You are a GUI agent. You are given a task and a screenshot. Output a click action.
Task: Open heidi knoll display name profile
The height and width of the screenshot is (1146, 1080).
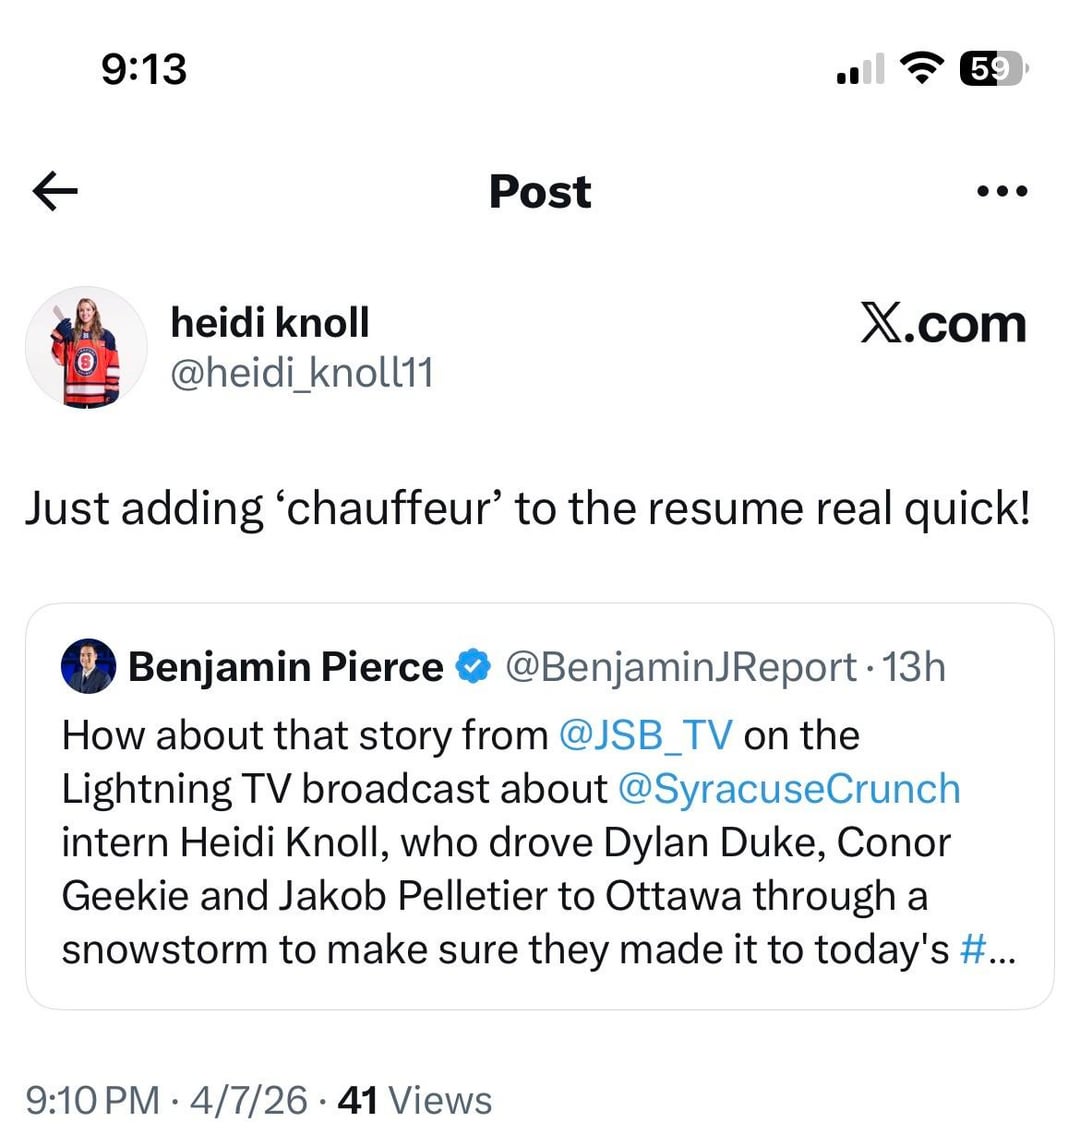click(x=270, y=322)
